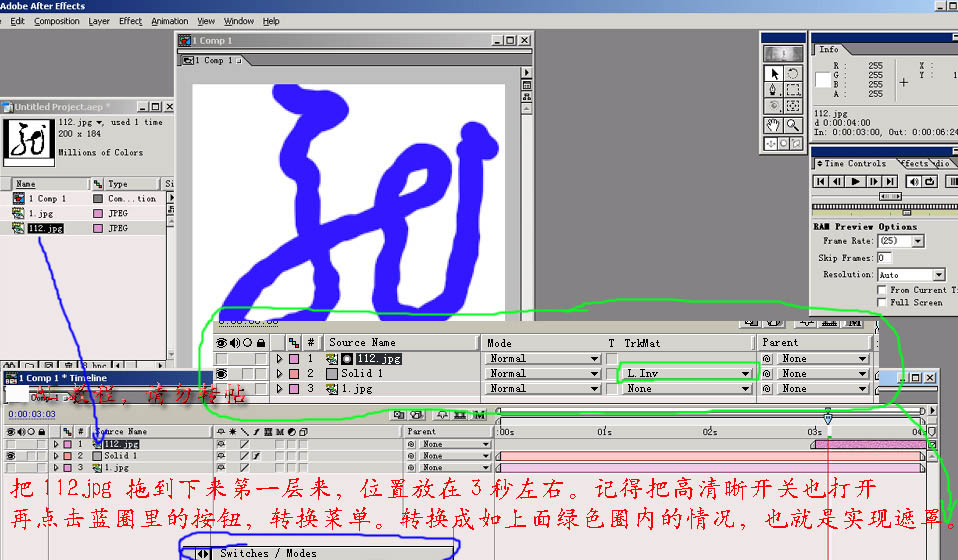The height and width of the screenshot is (560, 958).
Task: Click the current time marker on timeline ruler
Action: [x=828, y=418]
